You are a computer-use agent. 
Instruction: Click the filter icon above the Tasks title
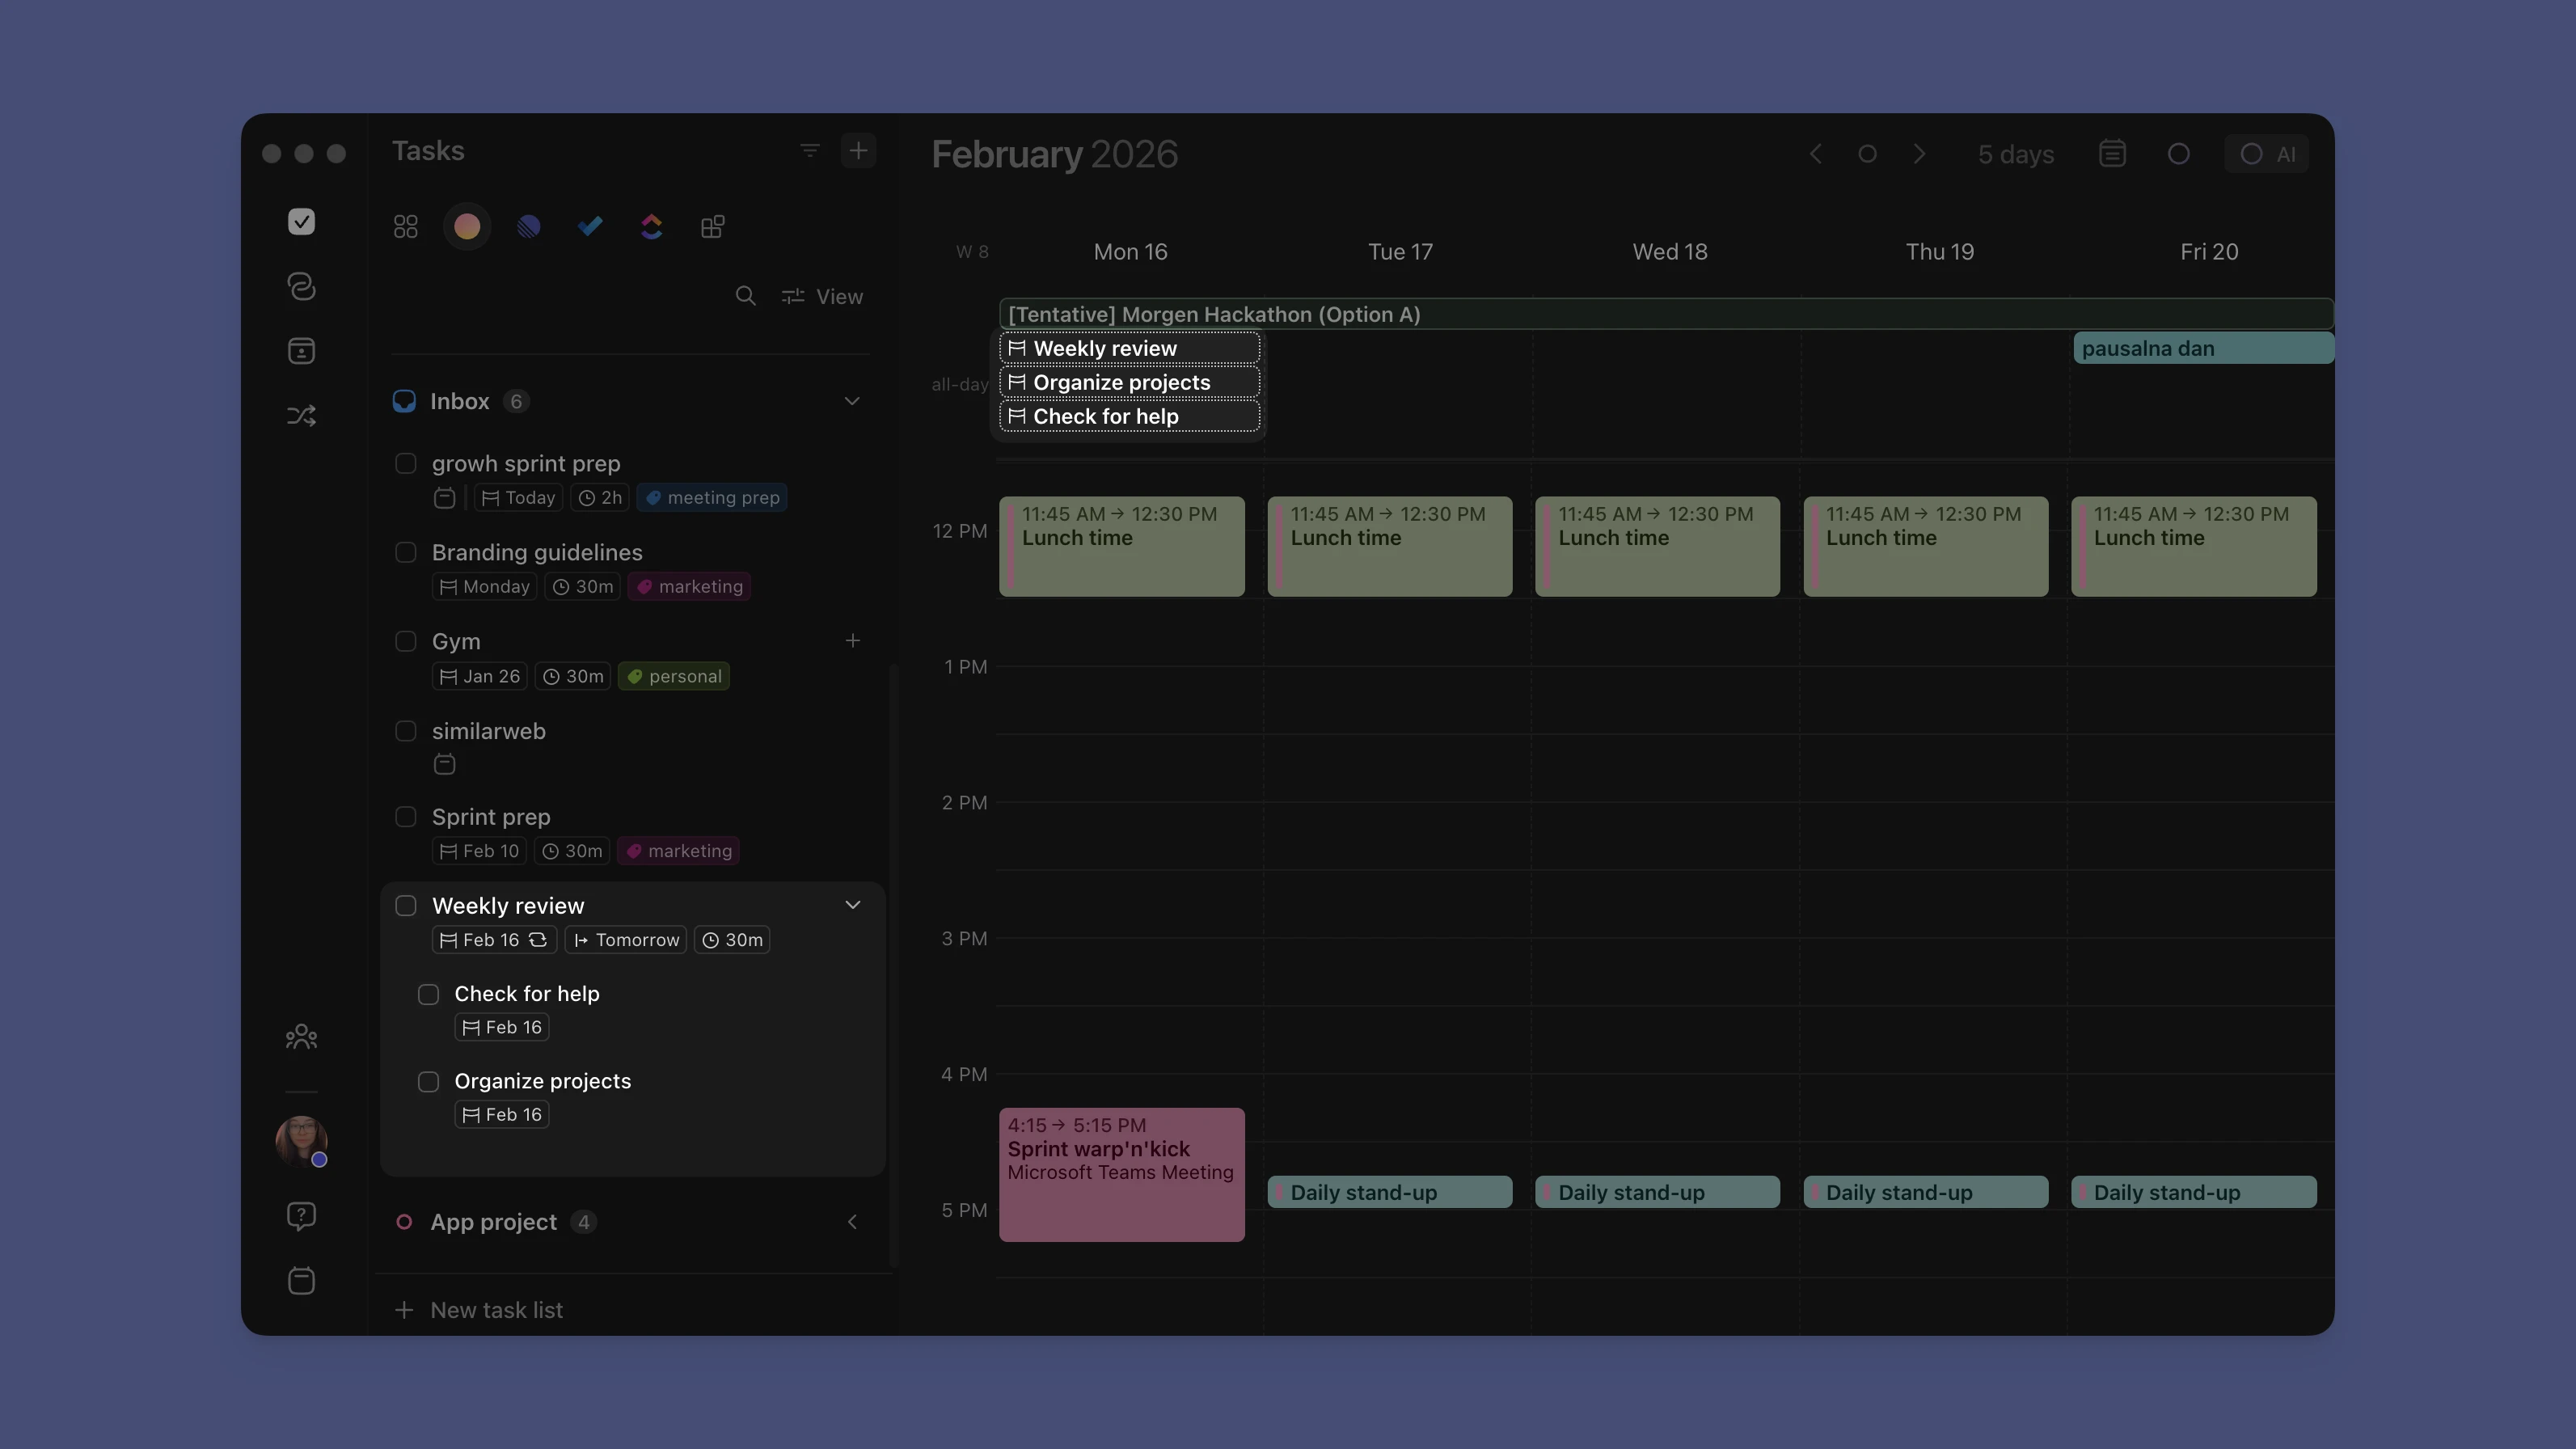coord(809,150)
